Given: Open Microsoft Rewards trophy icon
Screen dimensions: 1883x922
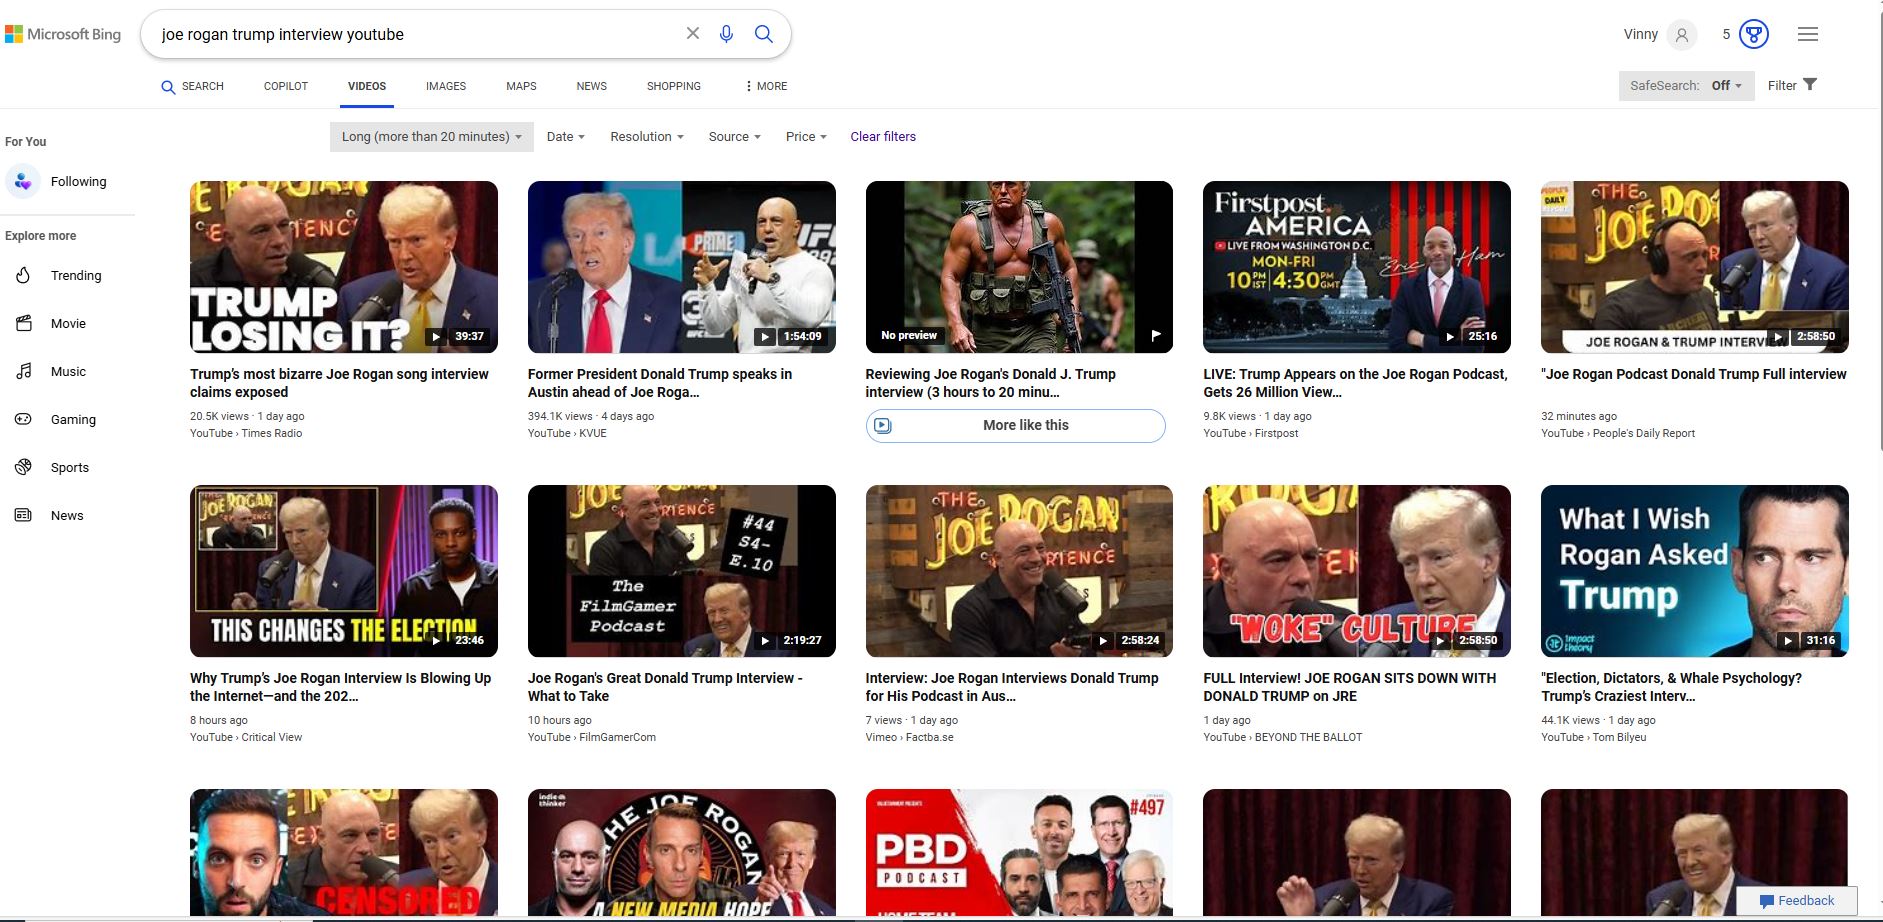Looking at the screenshot, I should [x=1754, y=35].
